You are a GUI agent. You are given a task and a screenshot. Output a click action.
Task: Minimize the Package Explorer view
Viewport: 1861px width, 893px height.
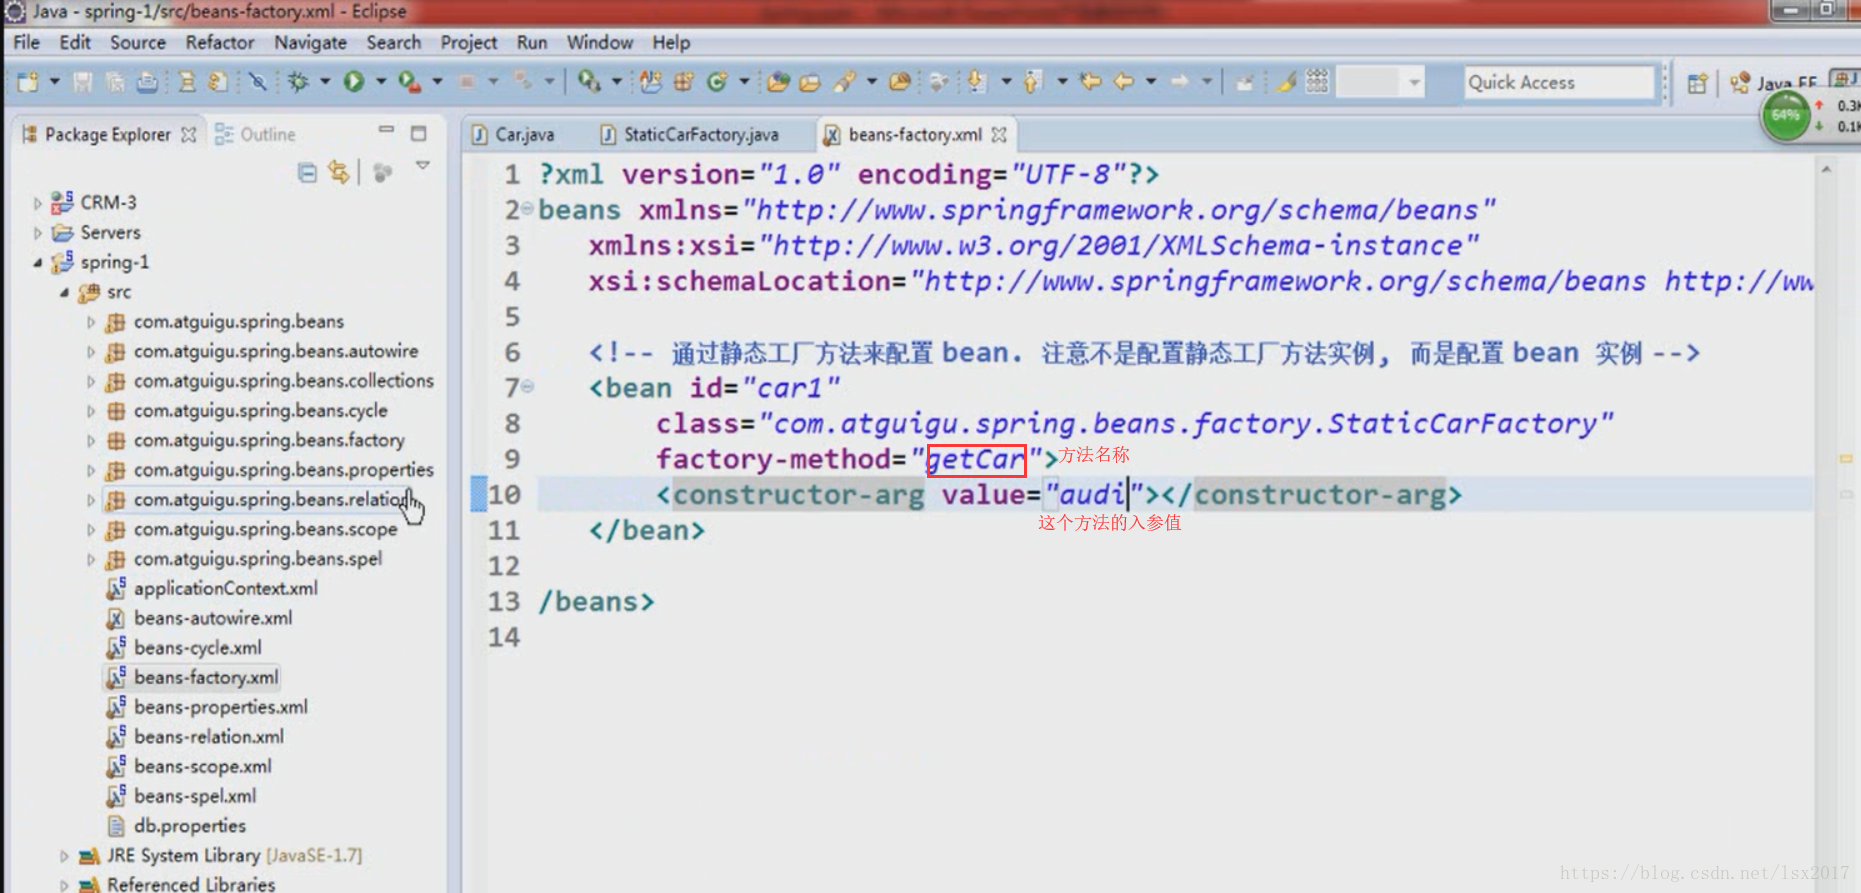click(x=386, y=131)
